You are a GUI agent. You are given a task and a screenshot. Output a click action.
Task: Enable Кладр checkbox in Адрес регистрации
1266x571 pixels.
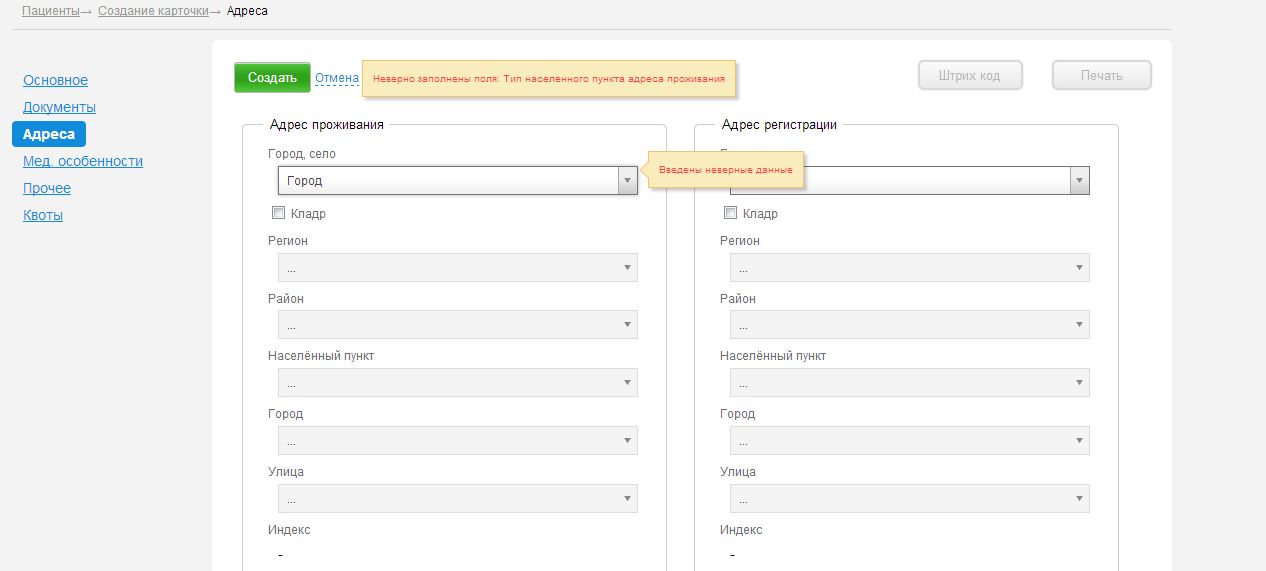coord(730,213)
